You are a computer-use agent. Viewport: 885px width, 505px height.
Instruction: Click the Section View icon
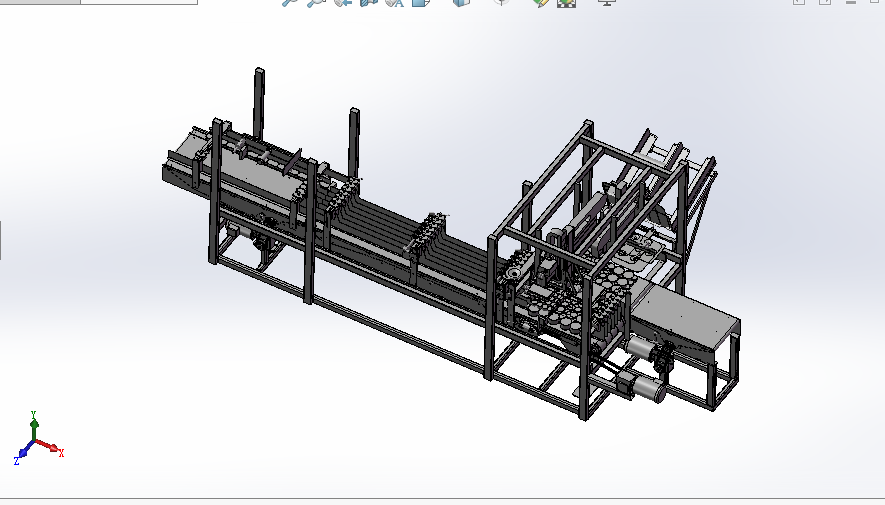369,2
